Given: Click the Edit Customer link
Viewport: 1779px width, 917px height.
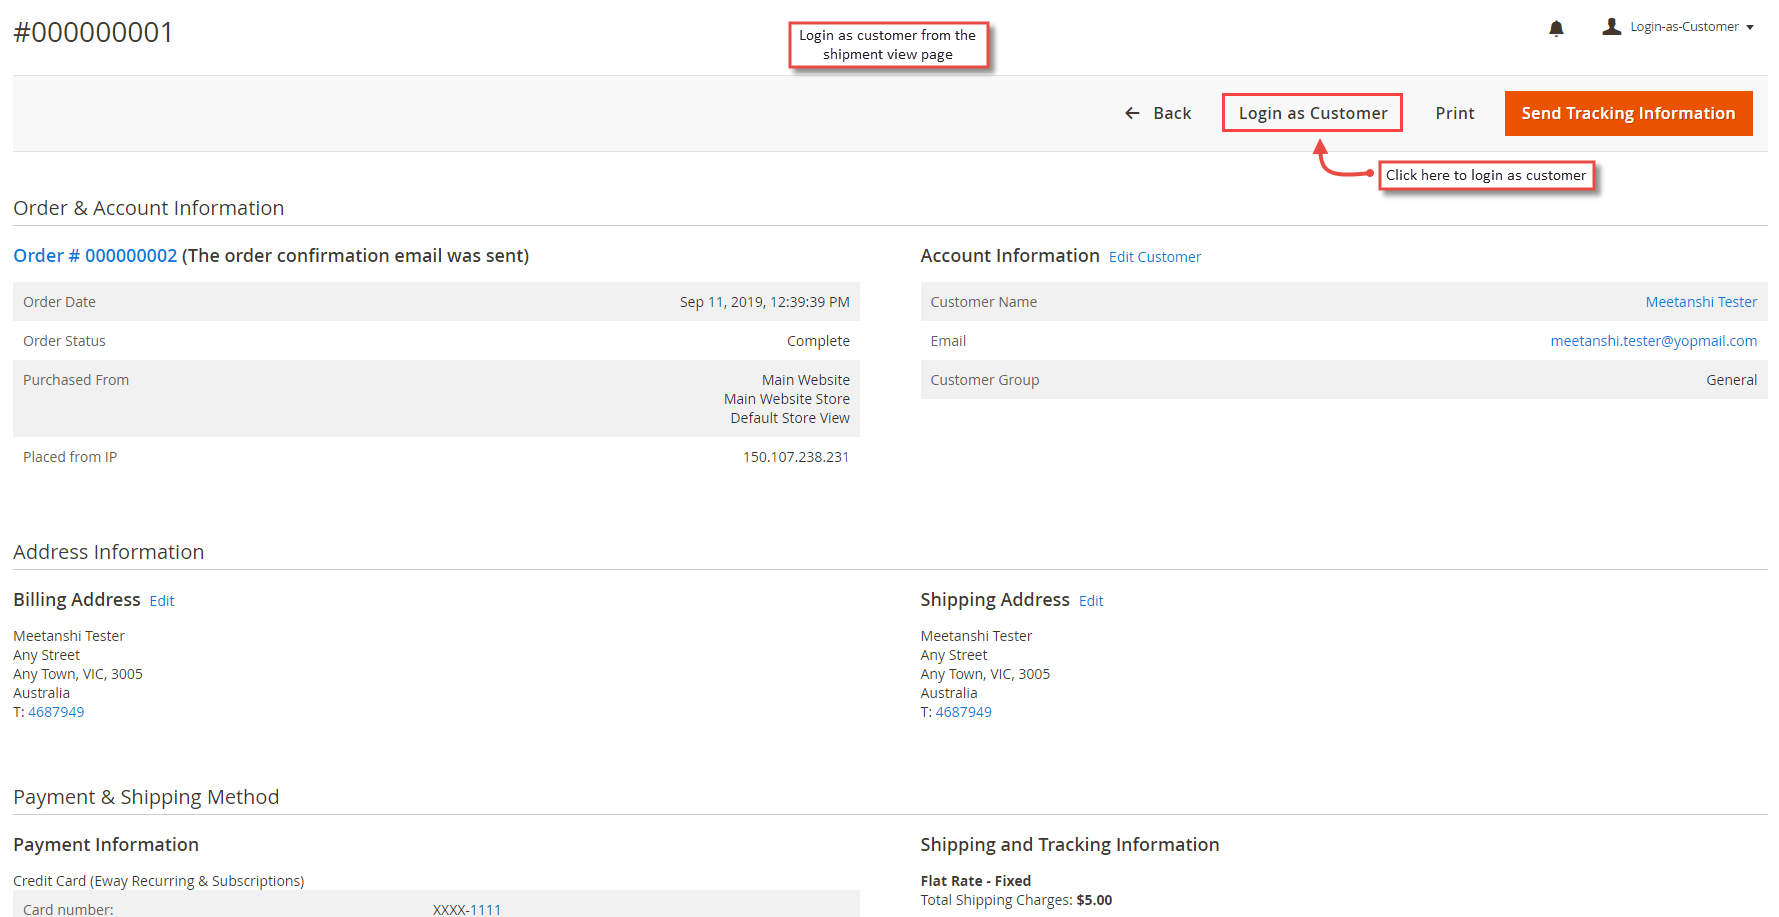Looking at the screenshot, I should tap(1155, 257).
